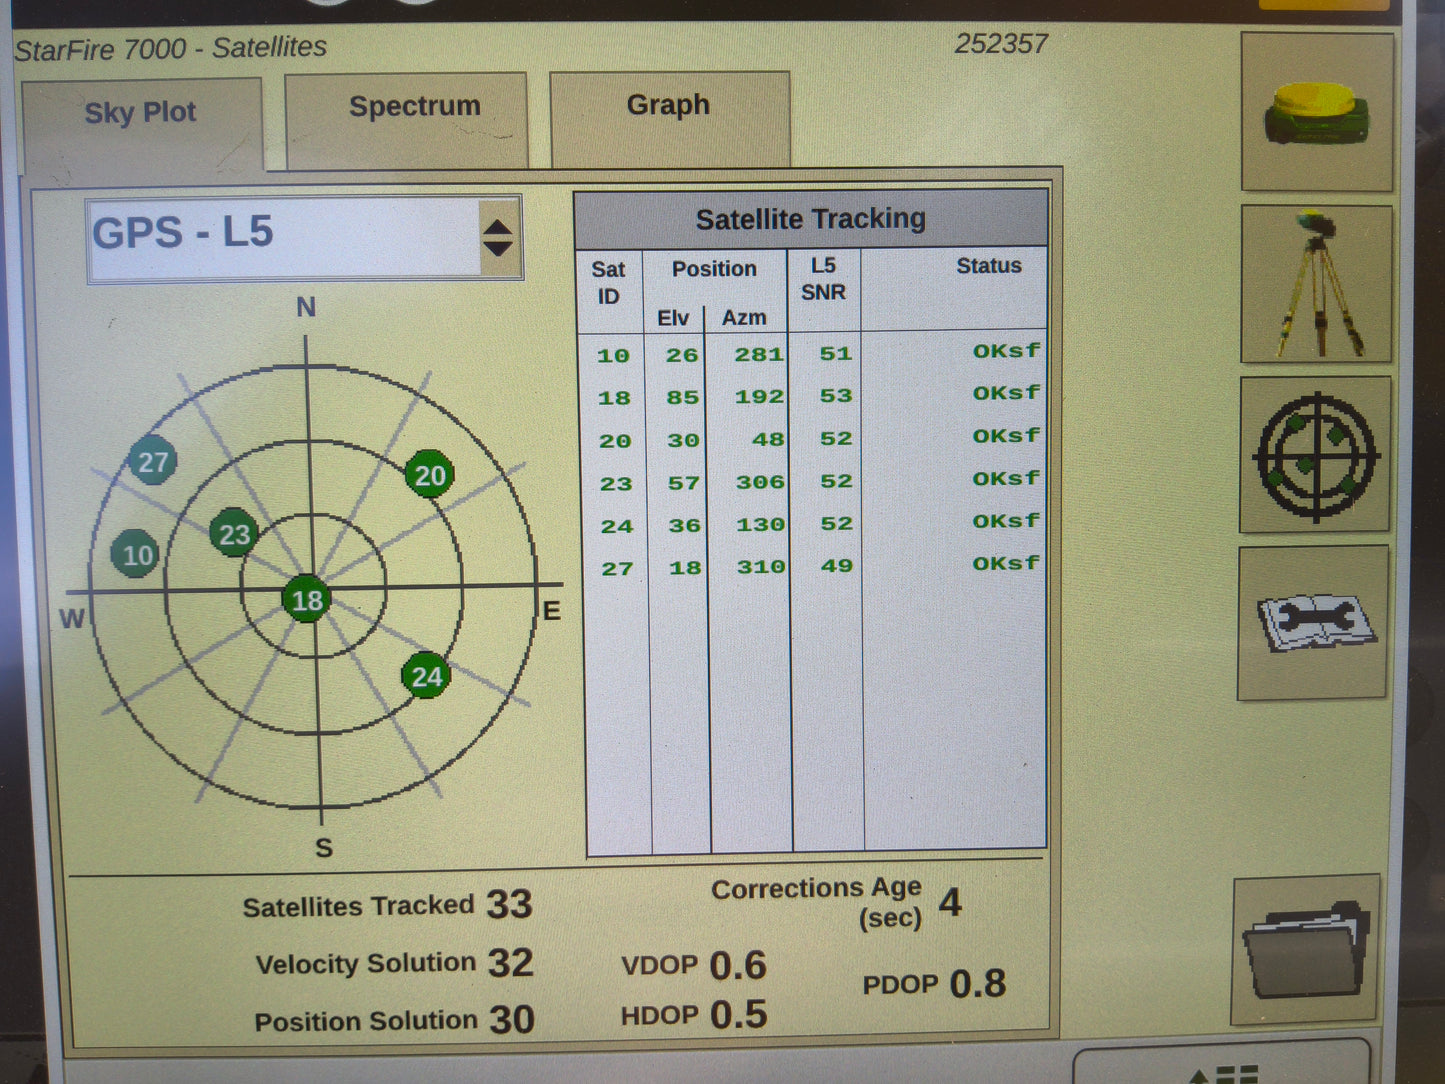Switch to the Spectrum tab
Screen dimensions: 1445x1084
pyautogui.click(x=406, y=119)
